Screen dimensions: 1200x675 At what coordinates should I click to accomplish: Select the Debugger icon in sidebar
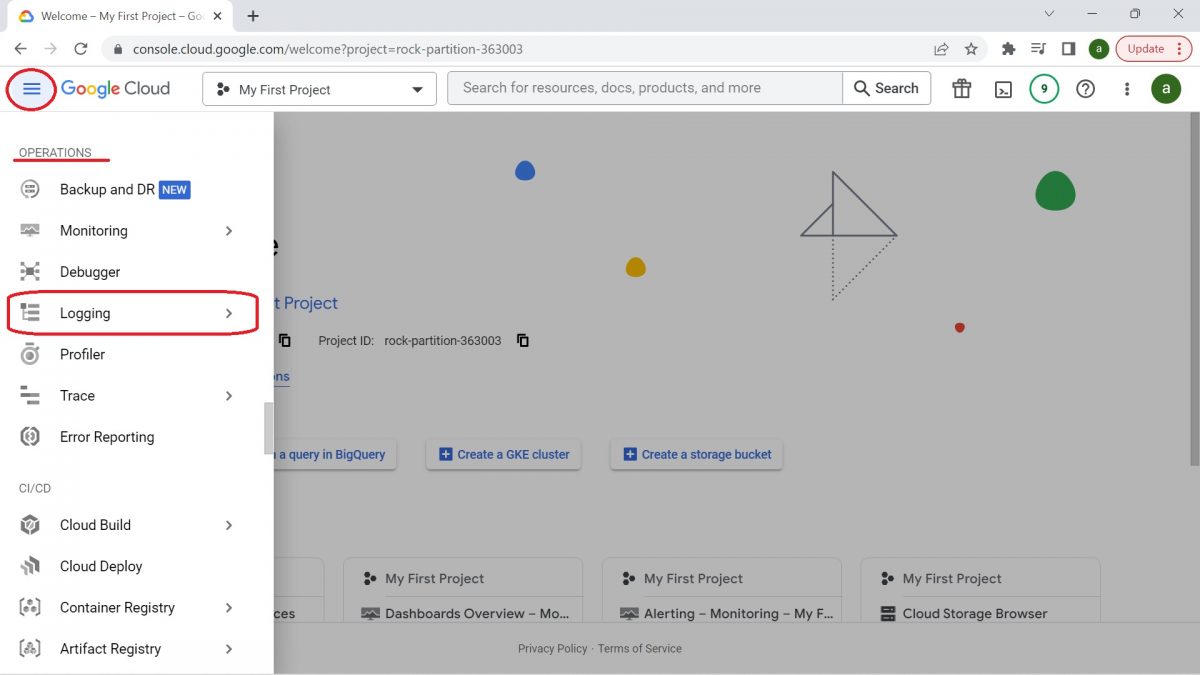[28, 271]
